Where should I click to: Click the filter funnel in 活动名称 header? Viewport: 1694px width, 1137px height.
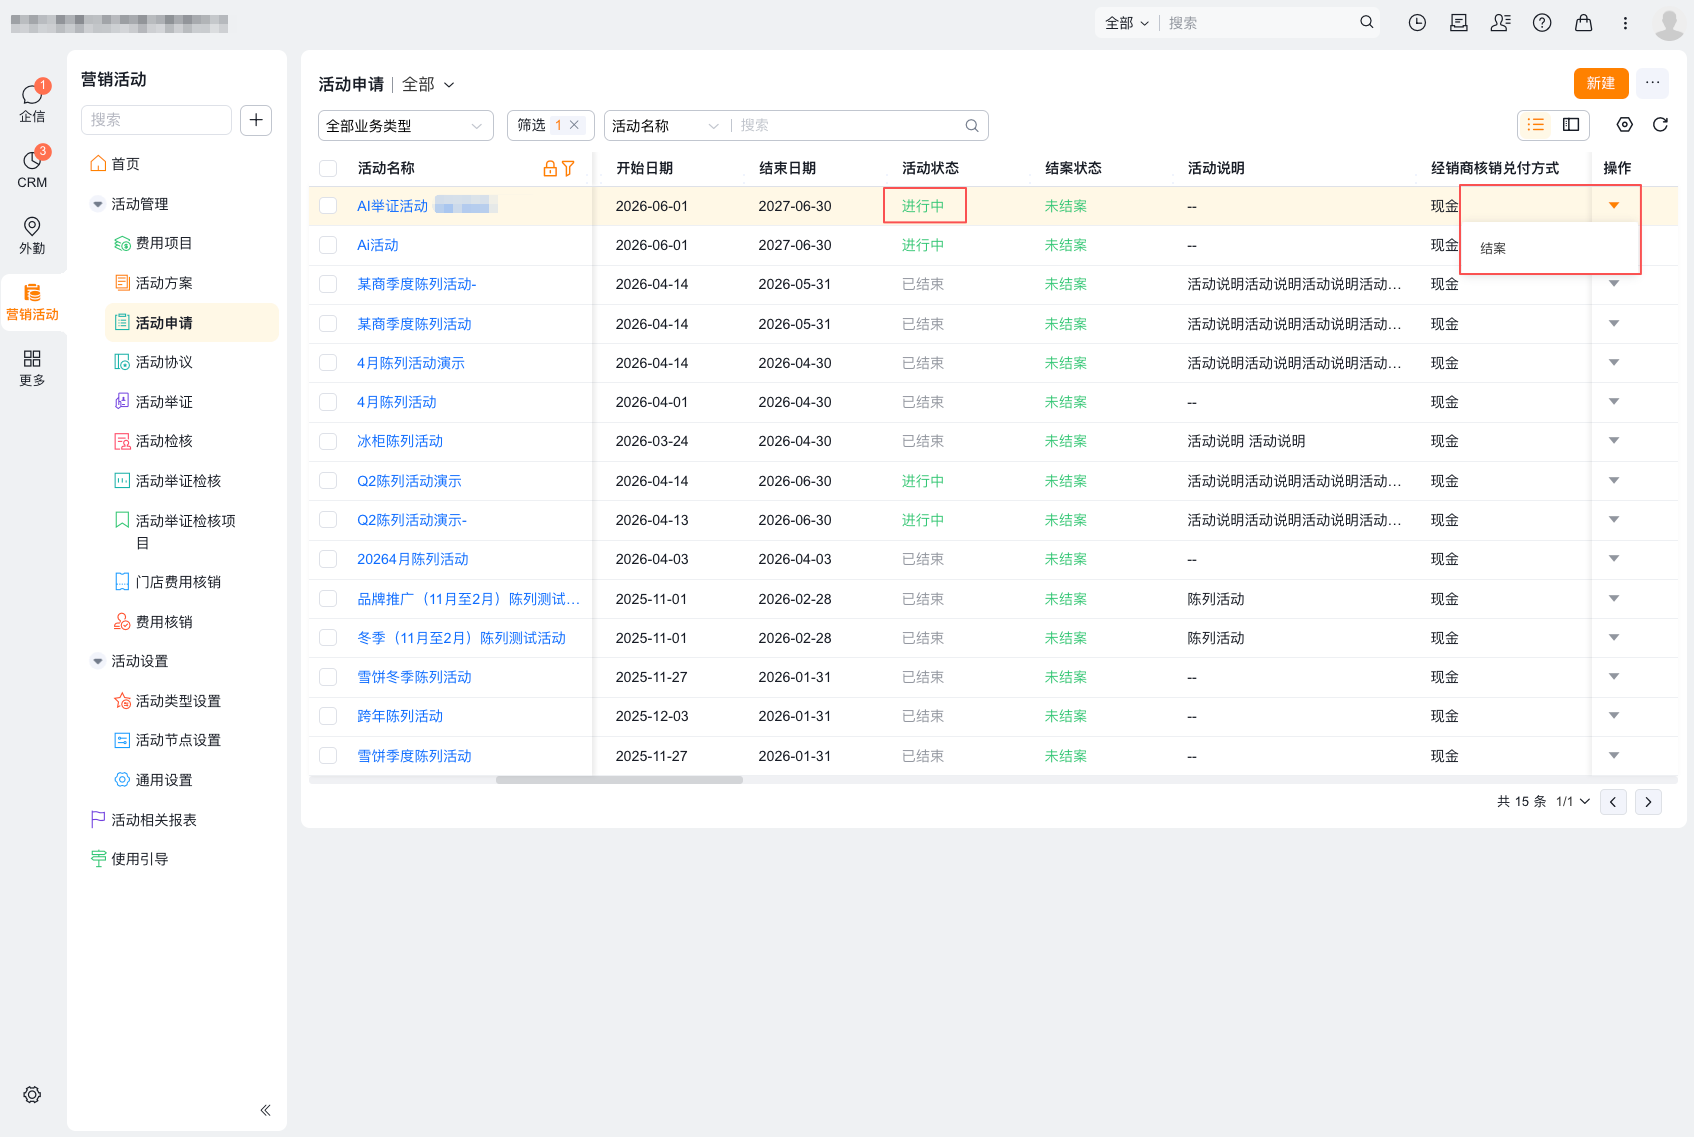(x=568, y=168)
